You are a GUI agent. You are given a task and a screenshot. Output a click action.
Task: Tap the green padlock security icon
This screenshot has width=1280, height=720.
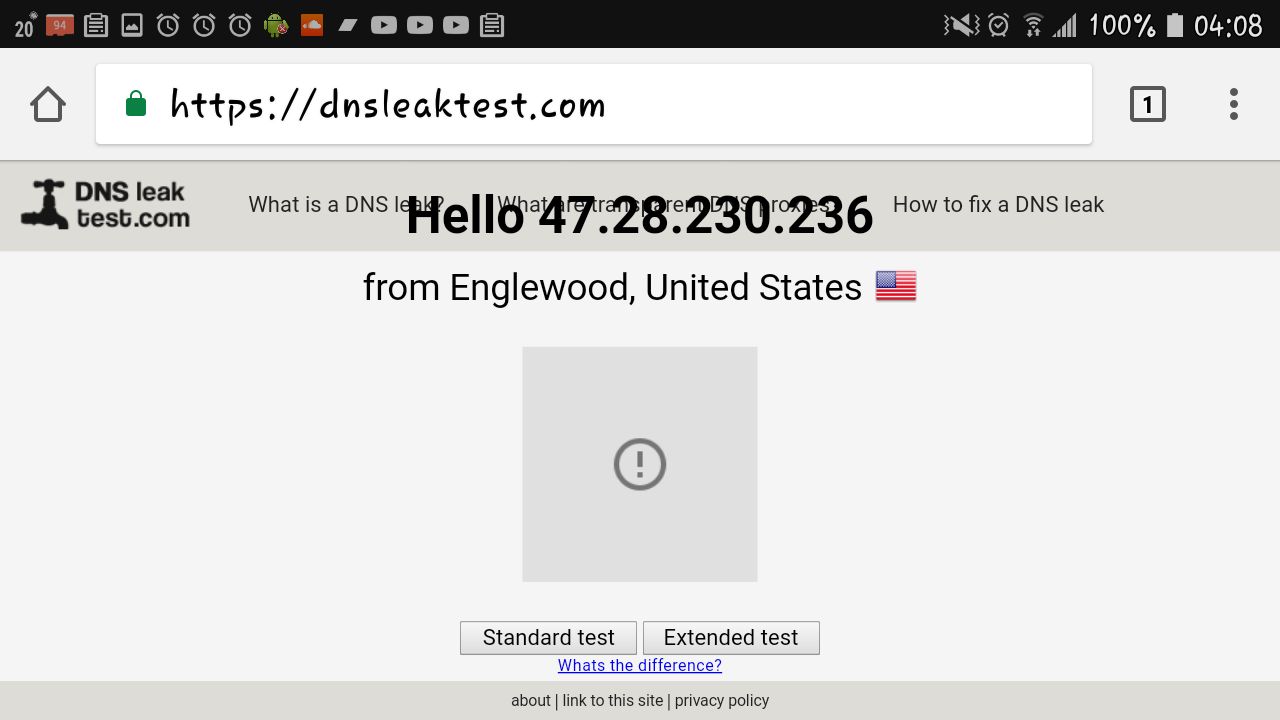pos(136,103)
